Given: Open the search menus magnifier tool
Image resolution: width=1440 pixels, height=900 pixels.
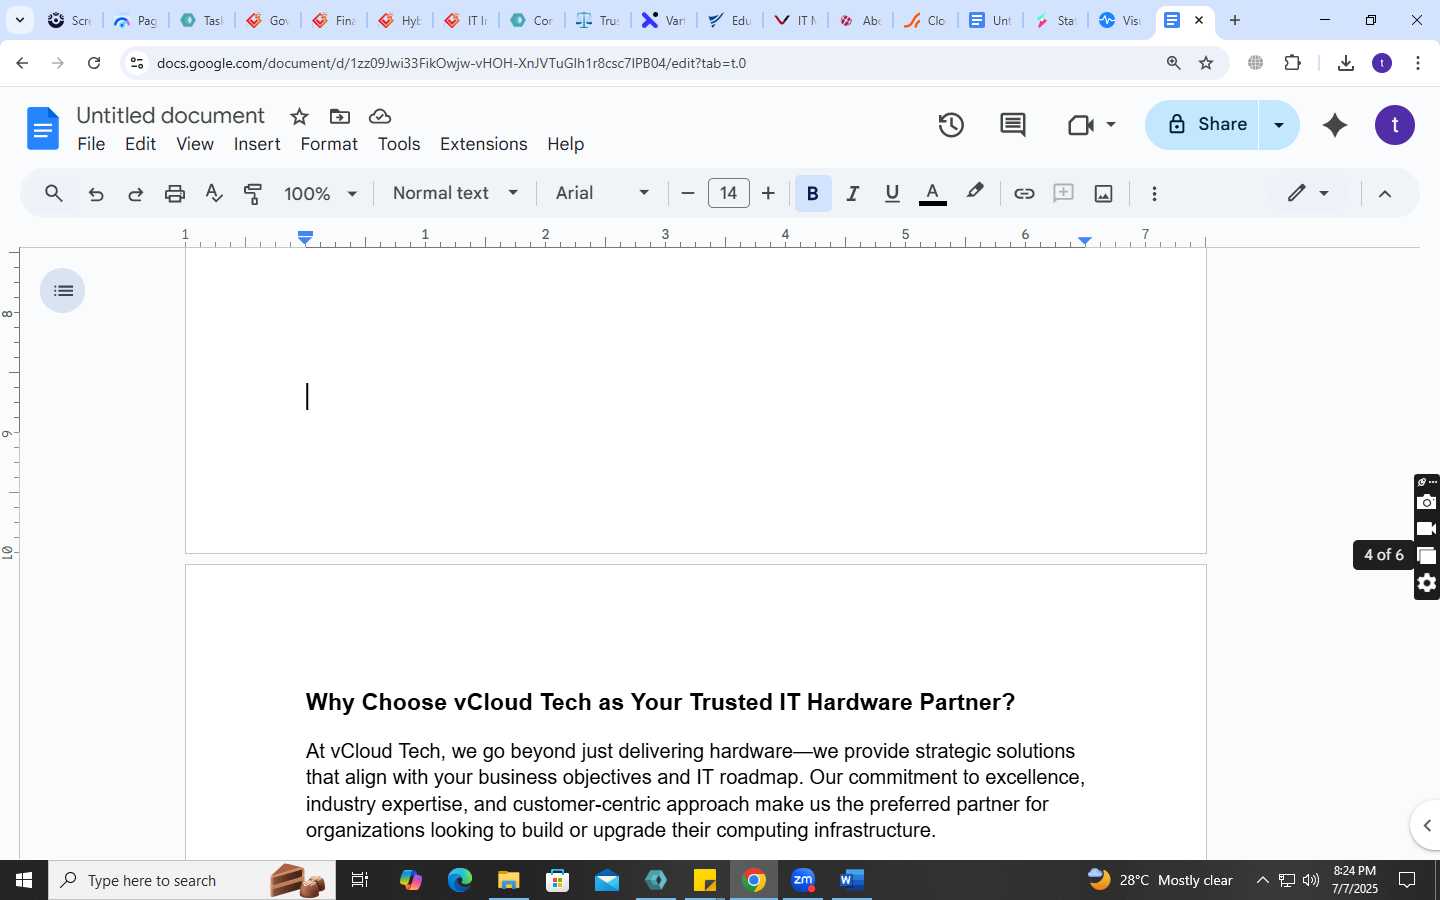Looking at the screenshot, I should click(x=54, y=194).
